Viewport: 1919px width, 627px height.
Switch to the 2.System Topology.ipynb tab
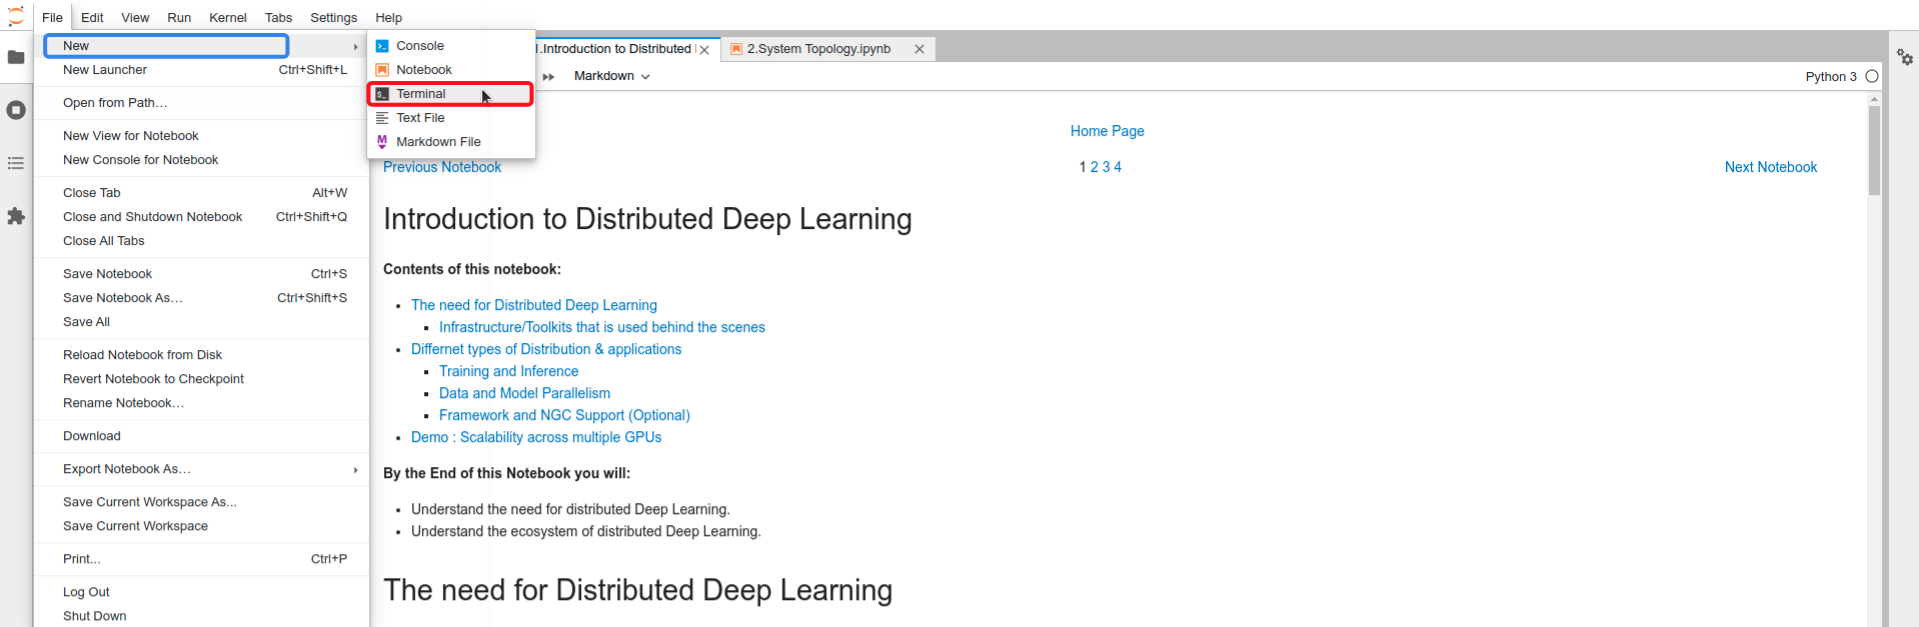point(818,49)
